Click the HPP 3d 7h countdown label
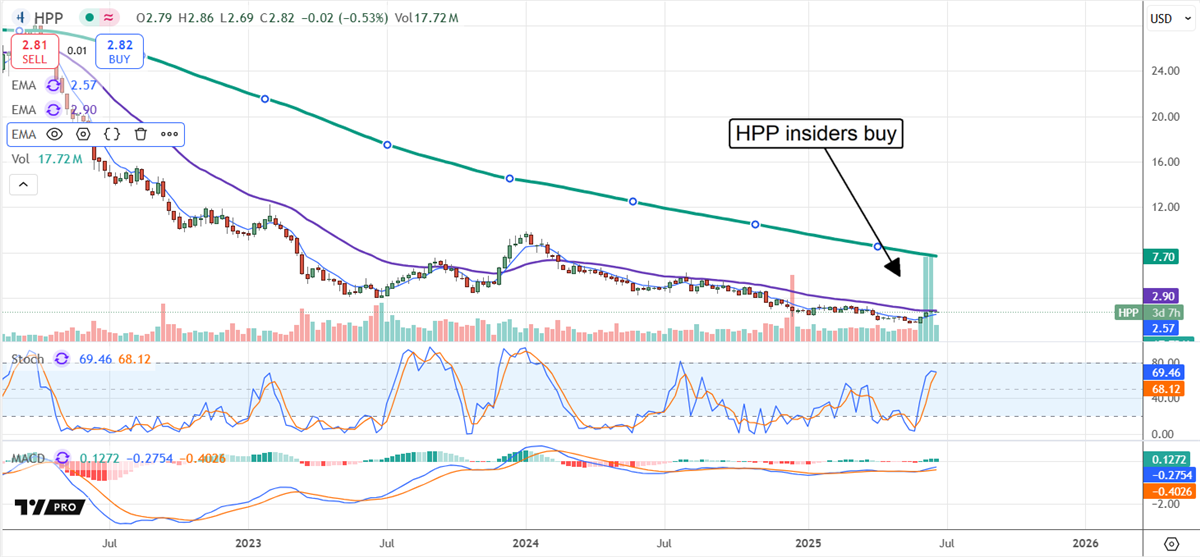1200x557 pixels. 1148,313
